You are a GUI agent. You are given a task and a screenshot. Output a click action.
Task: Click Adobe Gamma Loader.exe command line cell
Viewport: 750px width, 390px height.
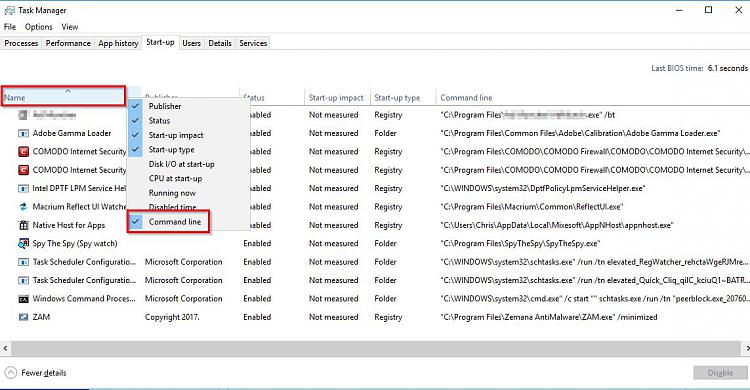(x=580, y=134)
